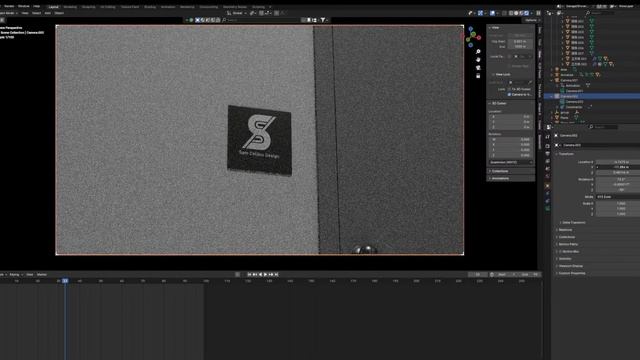Open the object rotation Mode dropdown
640x360 pixels.
click(618, 197)
